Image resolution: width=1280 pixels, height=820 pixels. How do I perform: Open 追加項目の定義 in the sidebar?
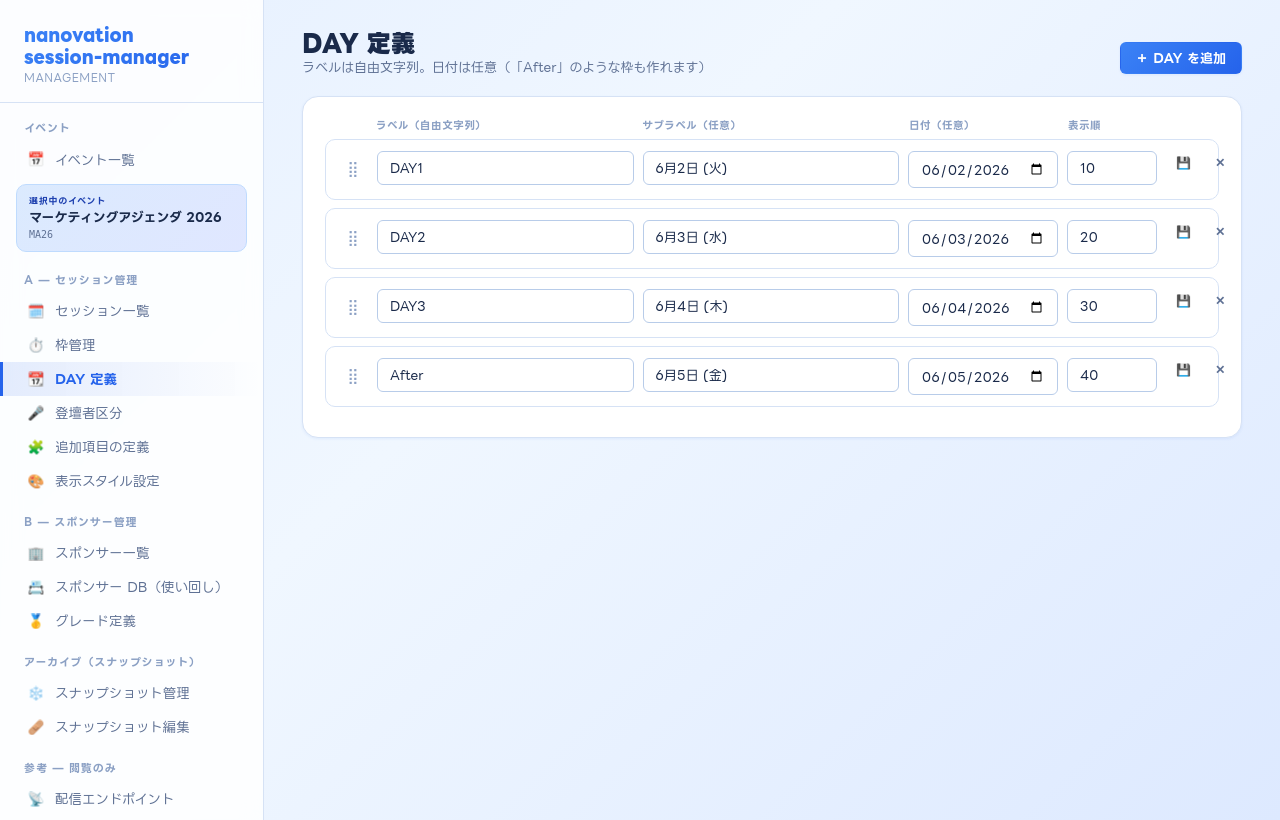click(132, 447)
